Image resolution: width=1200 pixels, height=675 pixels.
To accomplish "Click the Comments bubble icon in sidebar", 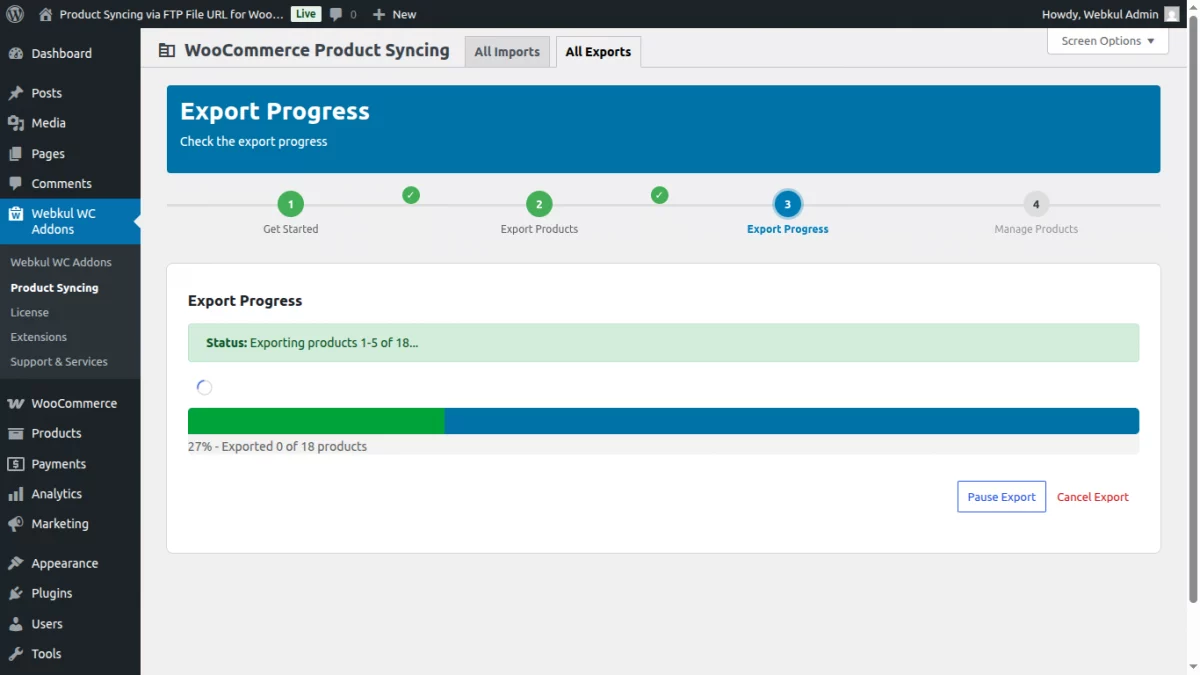I will tap(14, 183).
